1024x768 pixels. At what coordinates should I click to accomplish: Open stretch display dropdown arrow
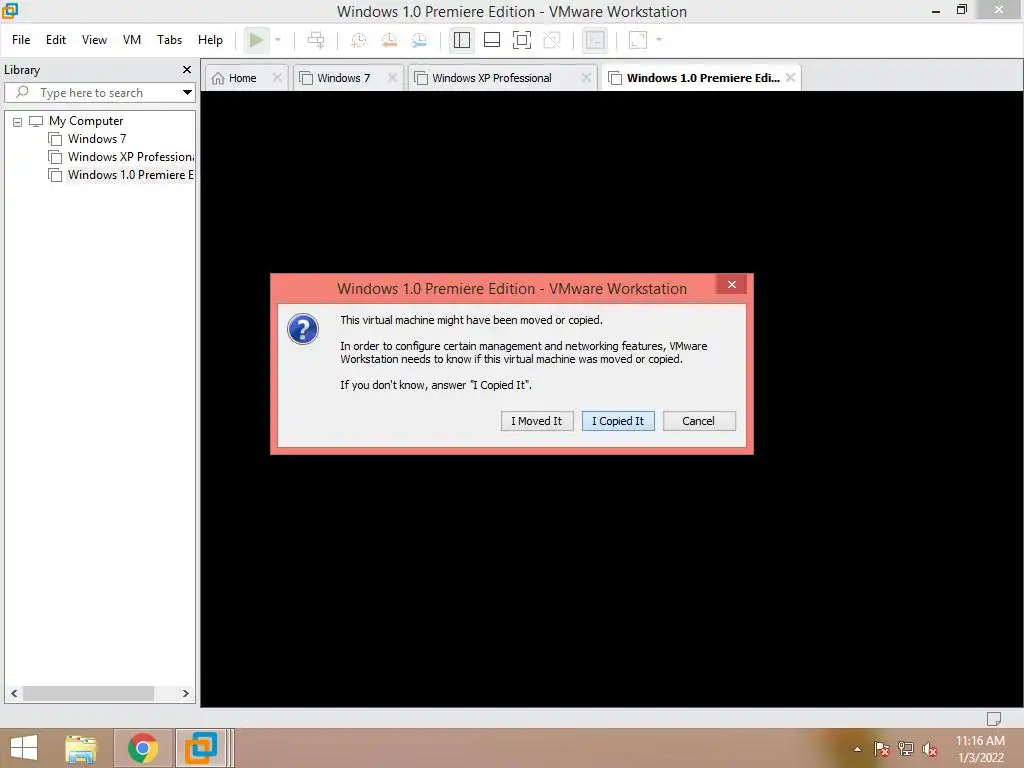pyautogui.click(x=659, y=40)
